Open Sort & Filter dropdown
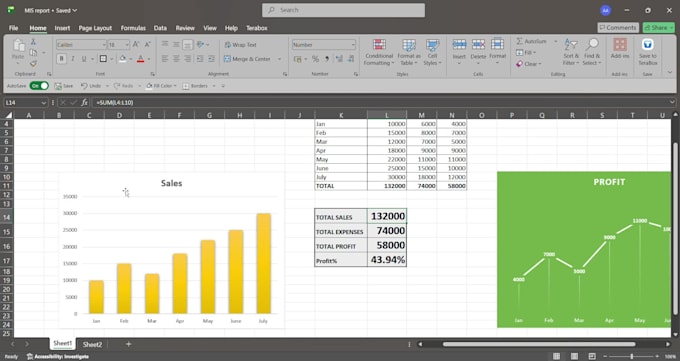This screenshot has width=680, height=361. click(x=571, y=52)
